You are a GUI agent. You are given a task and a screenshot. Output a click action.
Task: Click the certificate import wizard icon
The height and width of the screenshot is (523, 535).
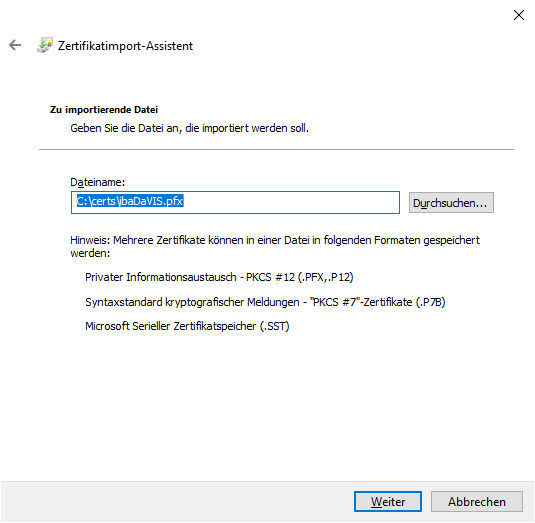[45, 45]
